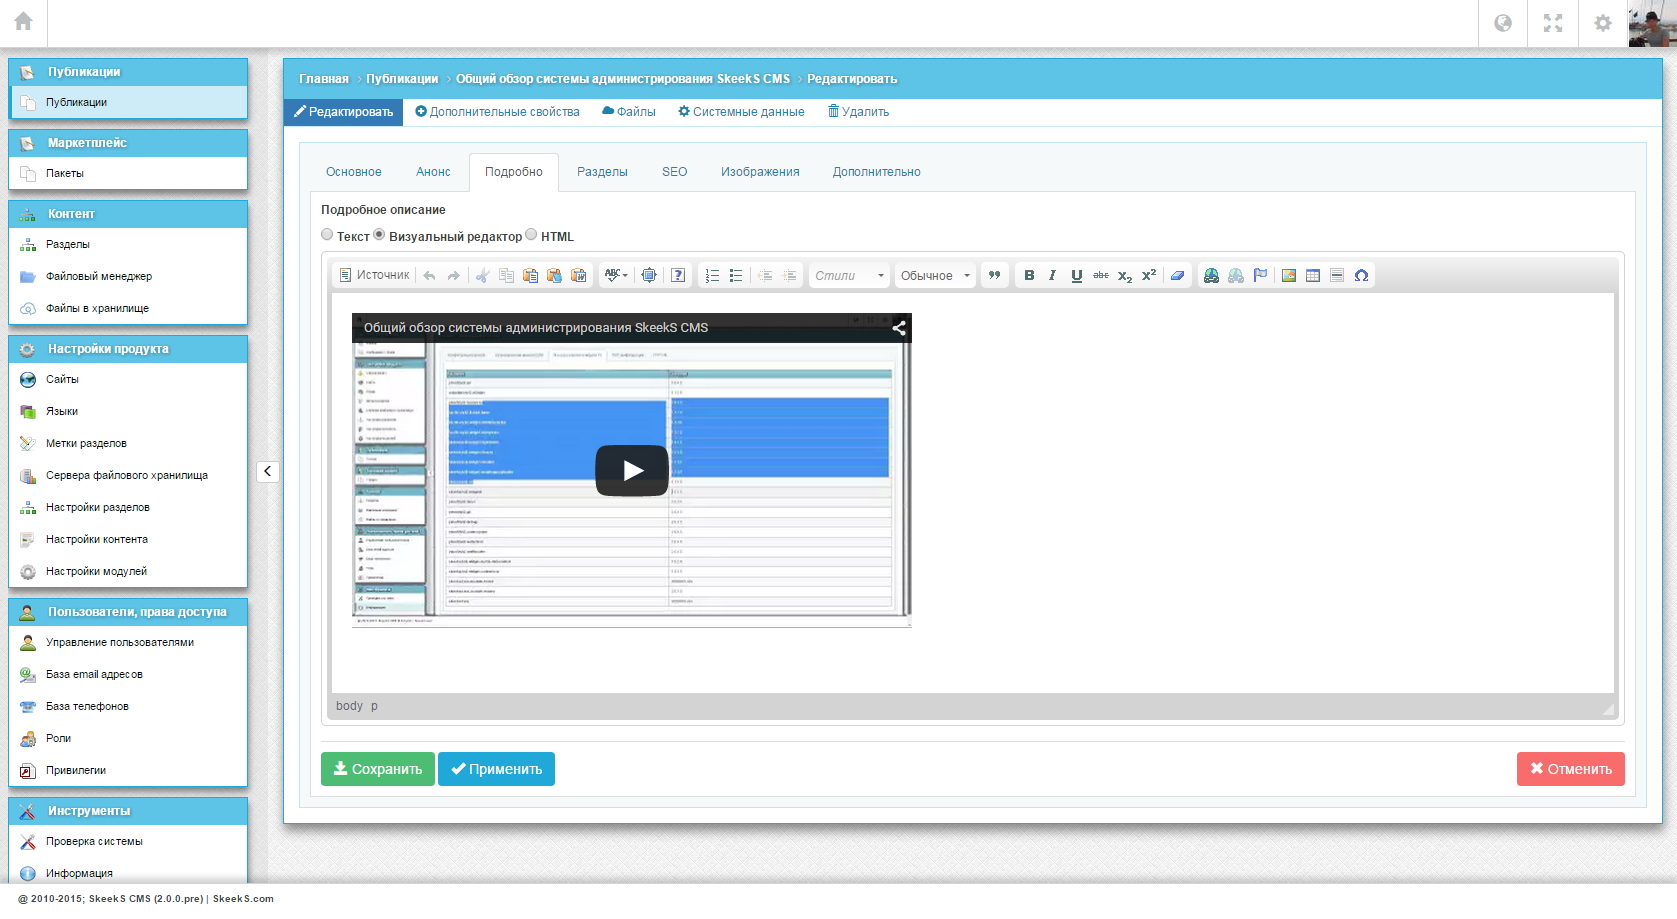Screen dimensions: 1677x919
Task: Insert a link via the globe icon
Action: (1211, 275)
